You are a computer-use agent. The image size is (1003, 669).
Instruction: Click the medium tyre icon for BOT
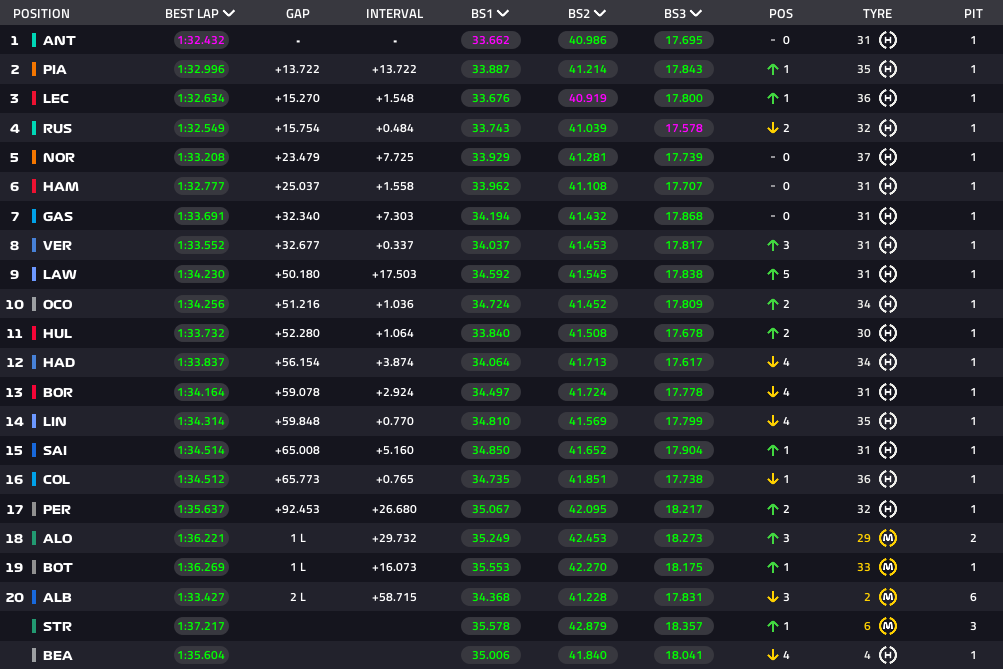[x=887, y=568]
